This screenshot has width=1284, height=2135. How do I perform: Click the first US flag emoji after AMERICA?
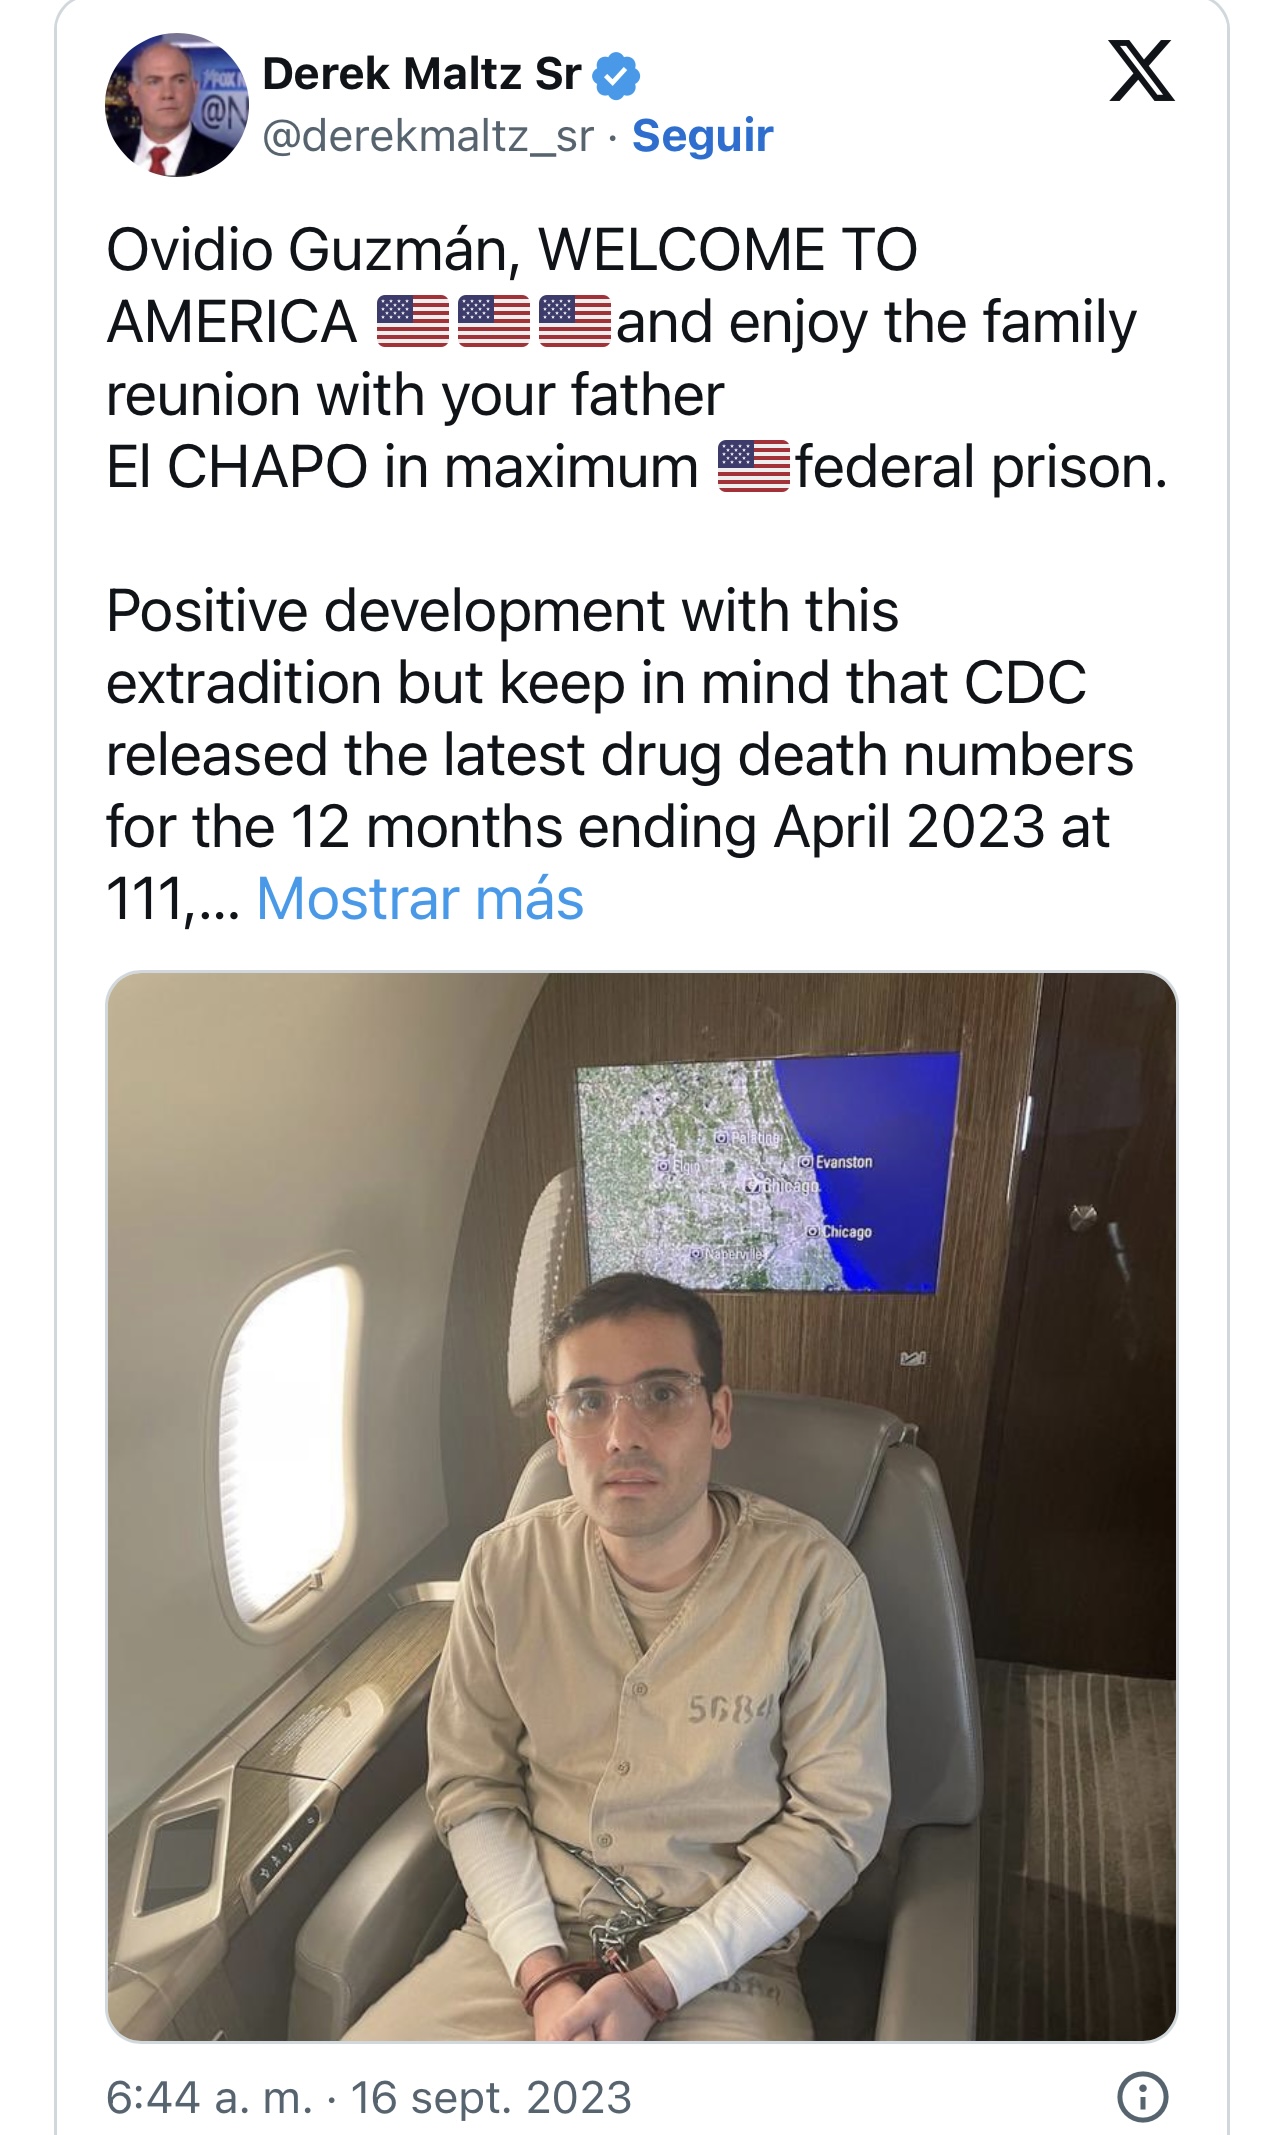click(x=413, y=322)
